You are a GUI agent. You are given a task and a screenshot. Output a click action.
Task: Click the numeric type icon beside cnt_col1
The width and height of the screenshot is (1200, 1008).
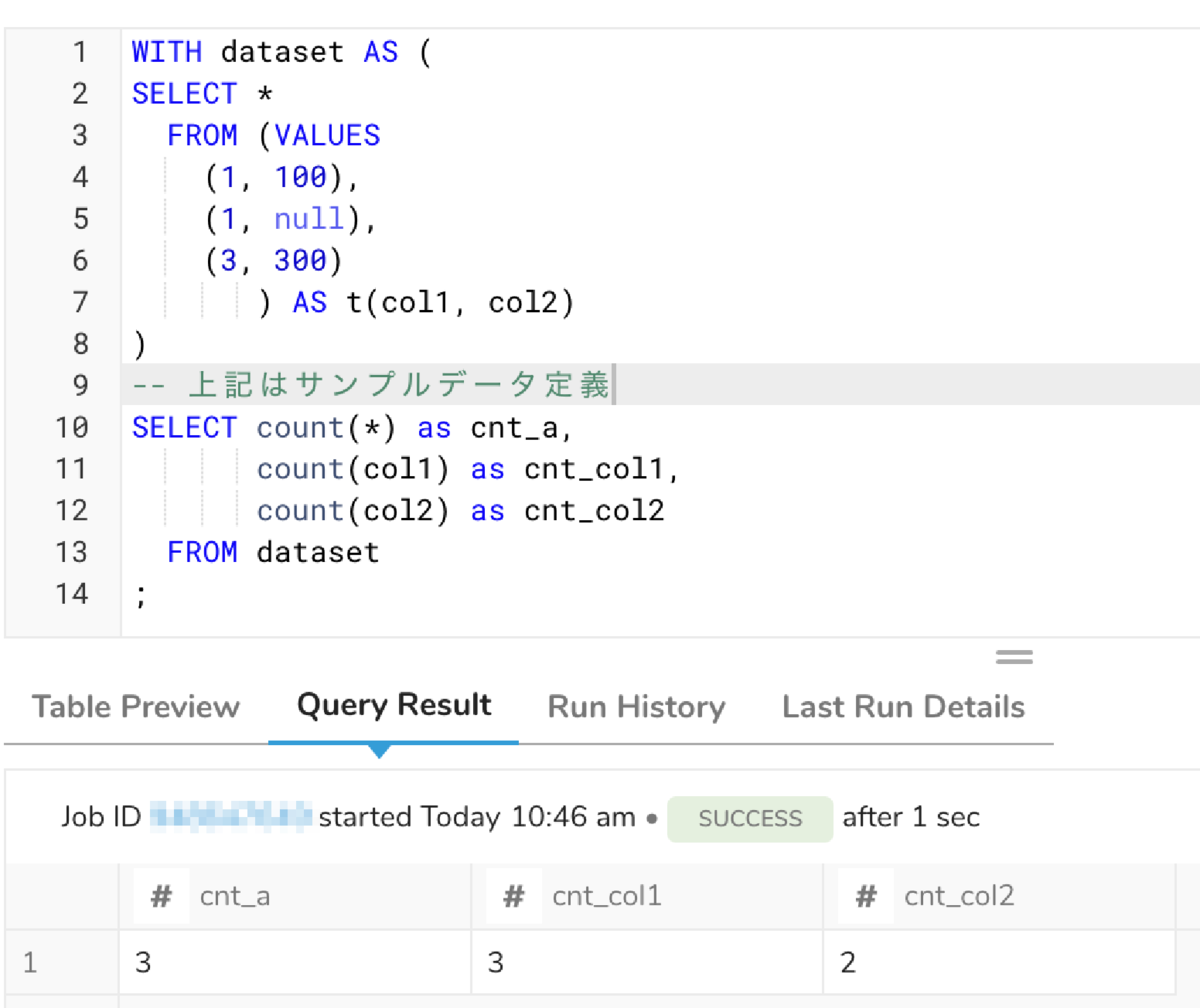point(512,896)
